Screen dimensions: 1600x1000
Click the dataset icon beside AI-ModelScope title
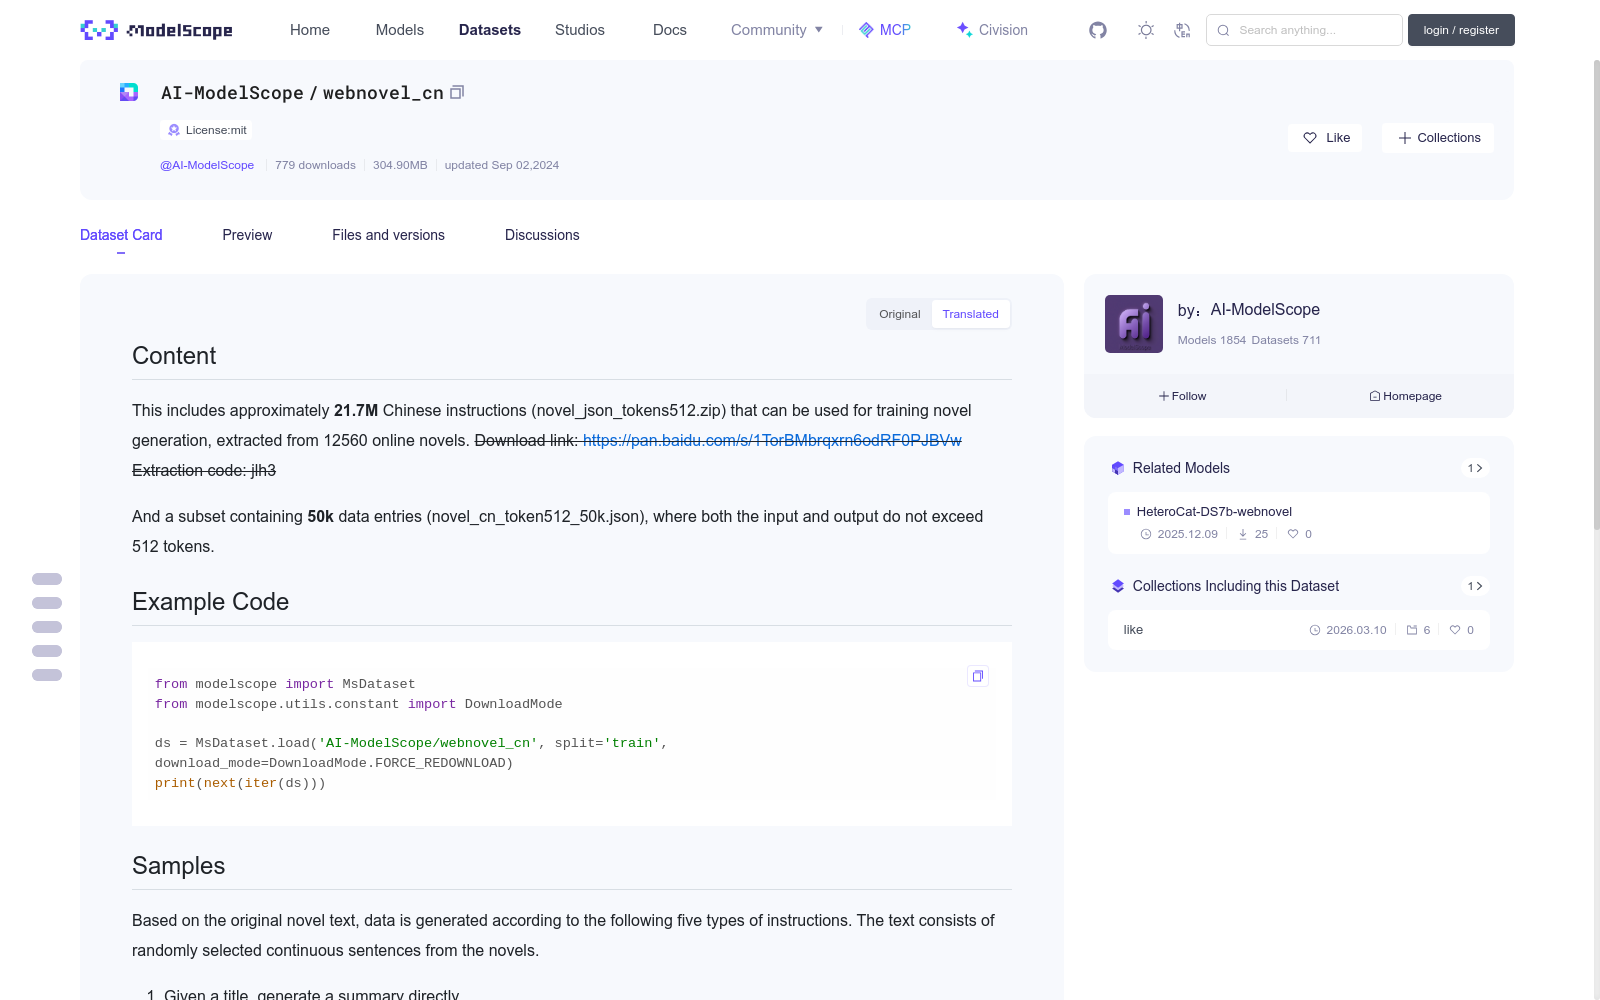coord(129,92)
